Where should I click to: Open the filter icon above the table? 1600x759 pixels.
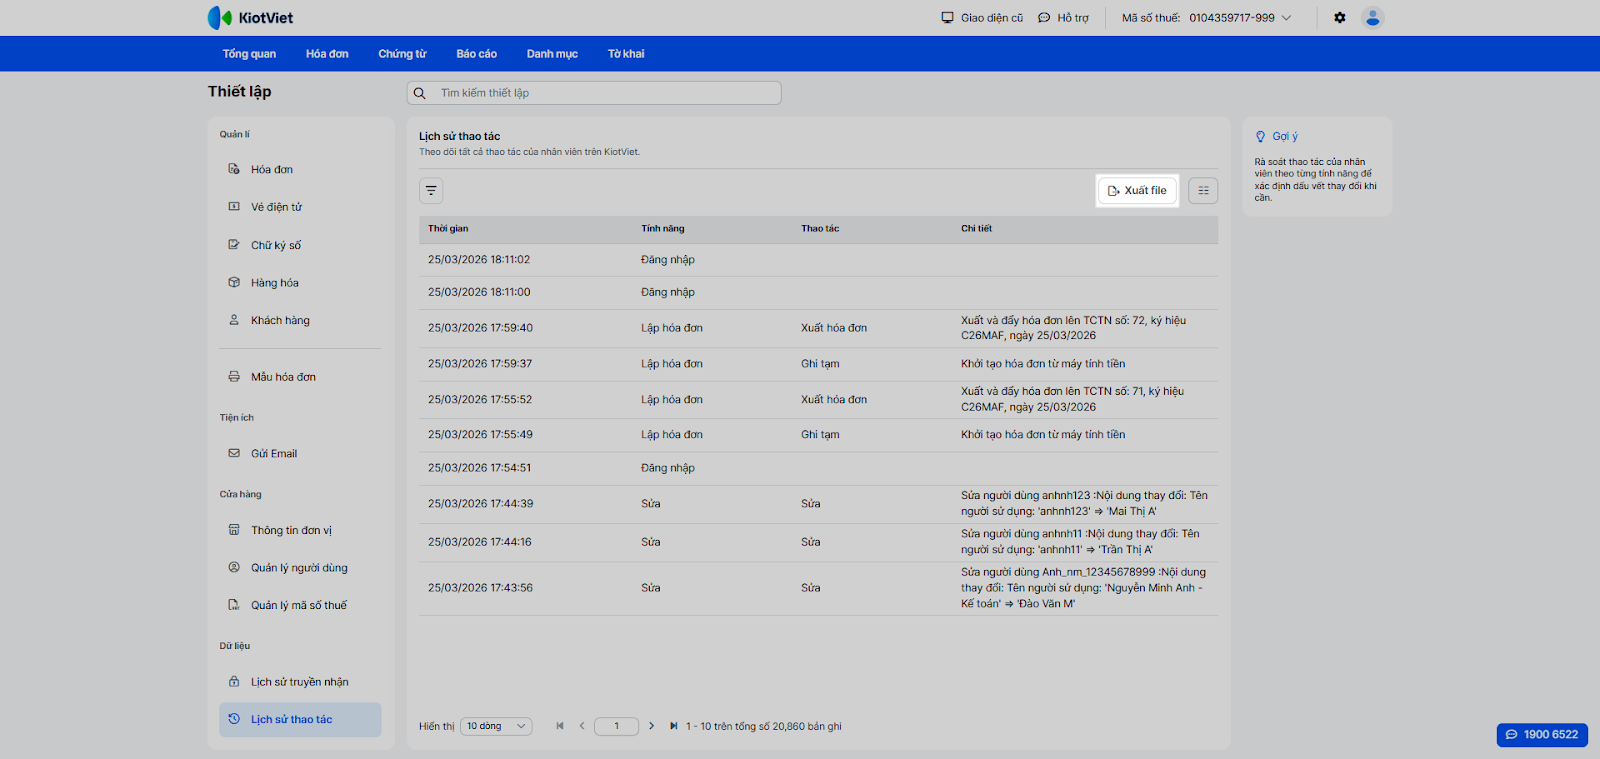(x=431, y=190)
